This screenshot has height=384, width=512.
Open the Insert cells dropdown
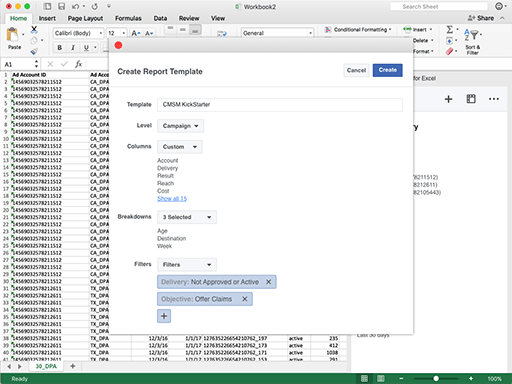[x=418, y=30]
